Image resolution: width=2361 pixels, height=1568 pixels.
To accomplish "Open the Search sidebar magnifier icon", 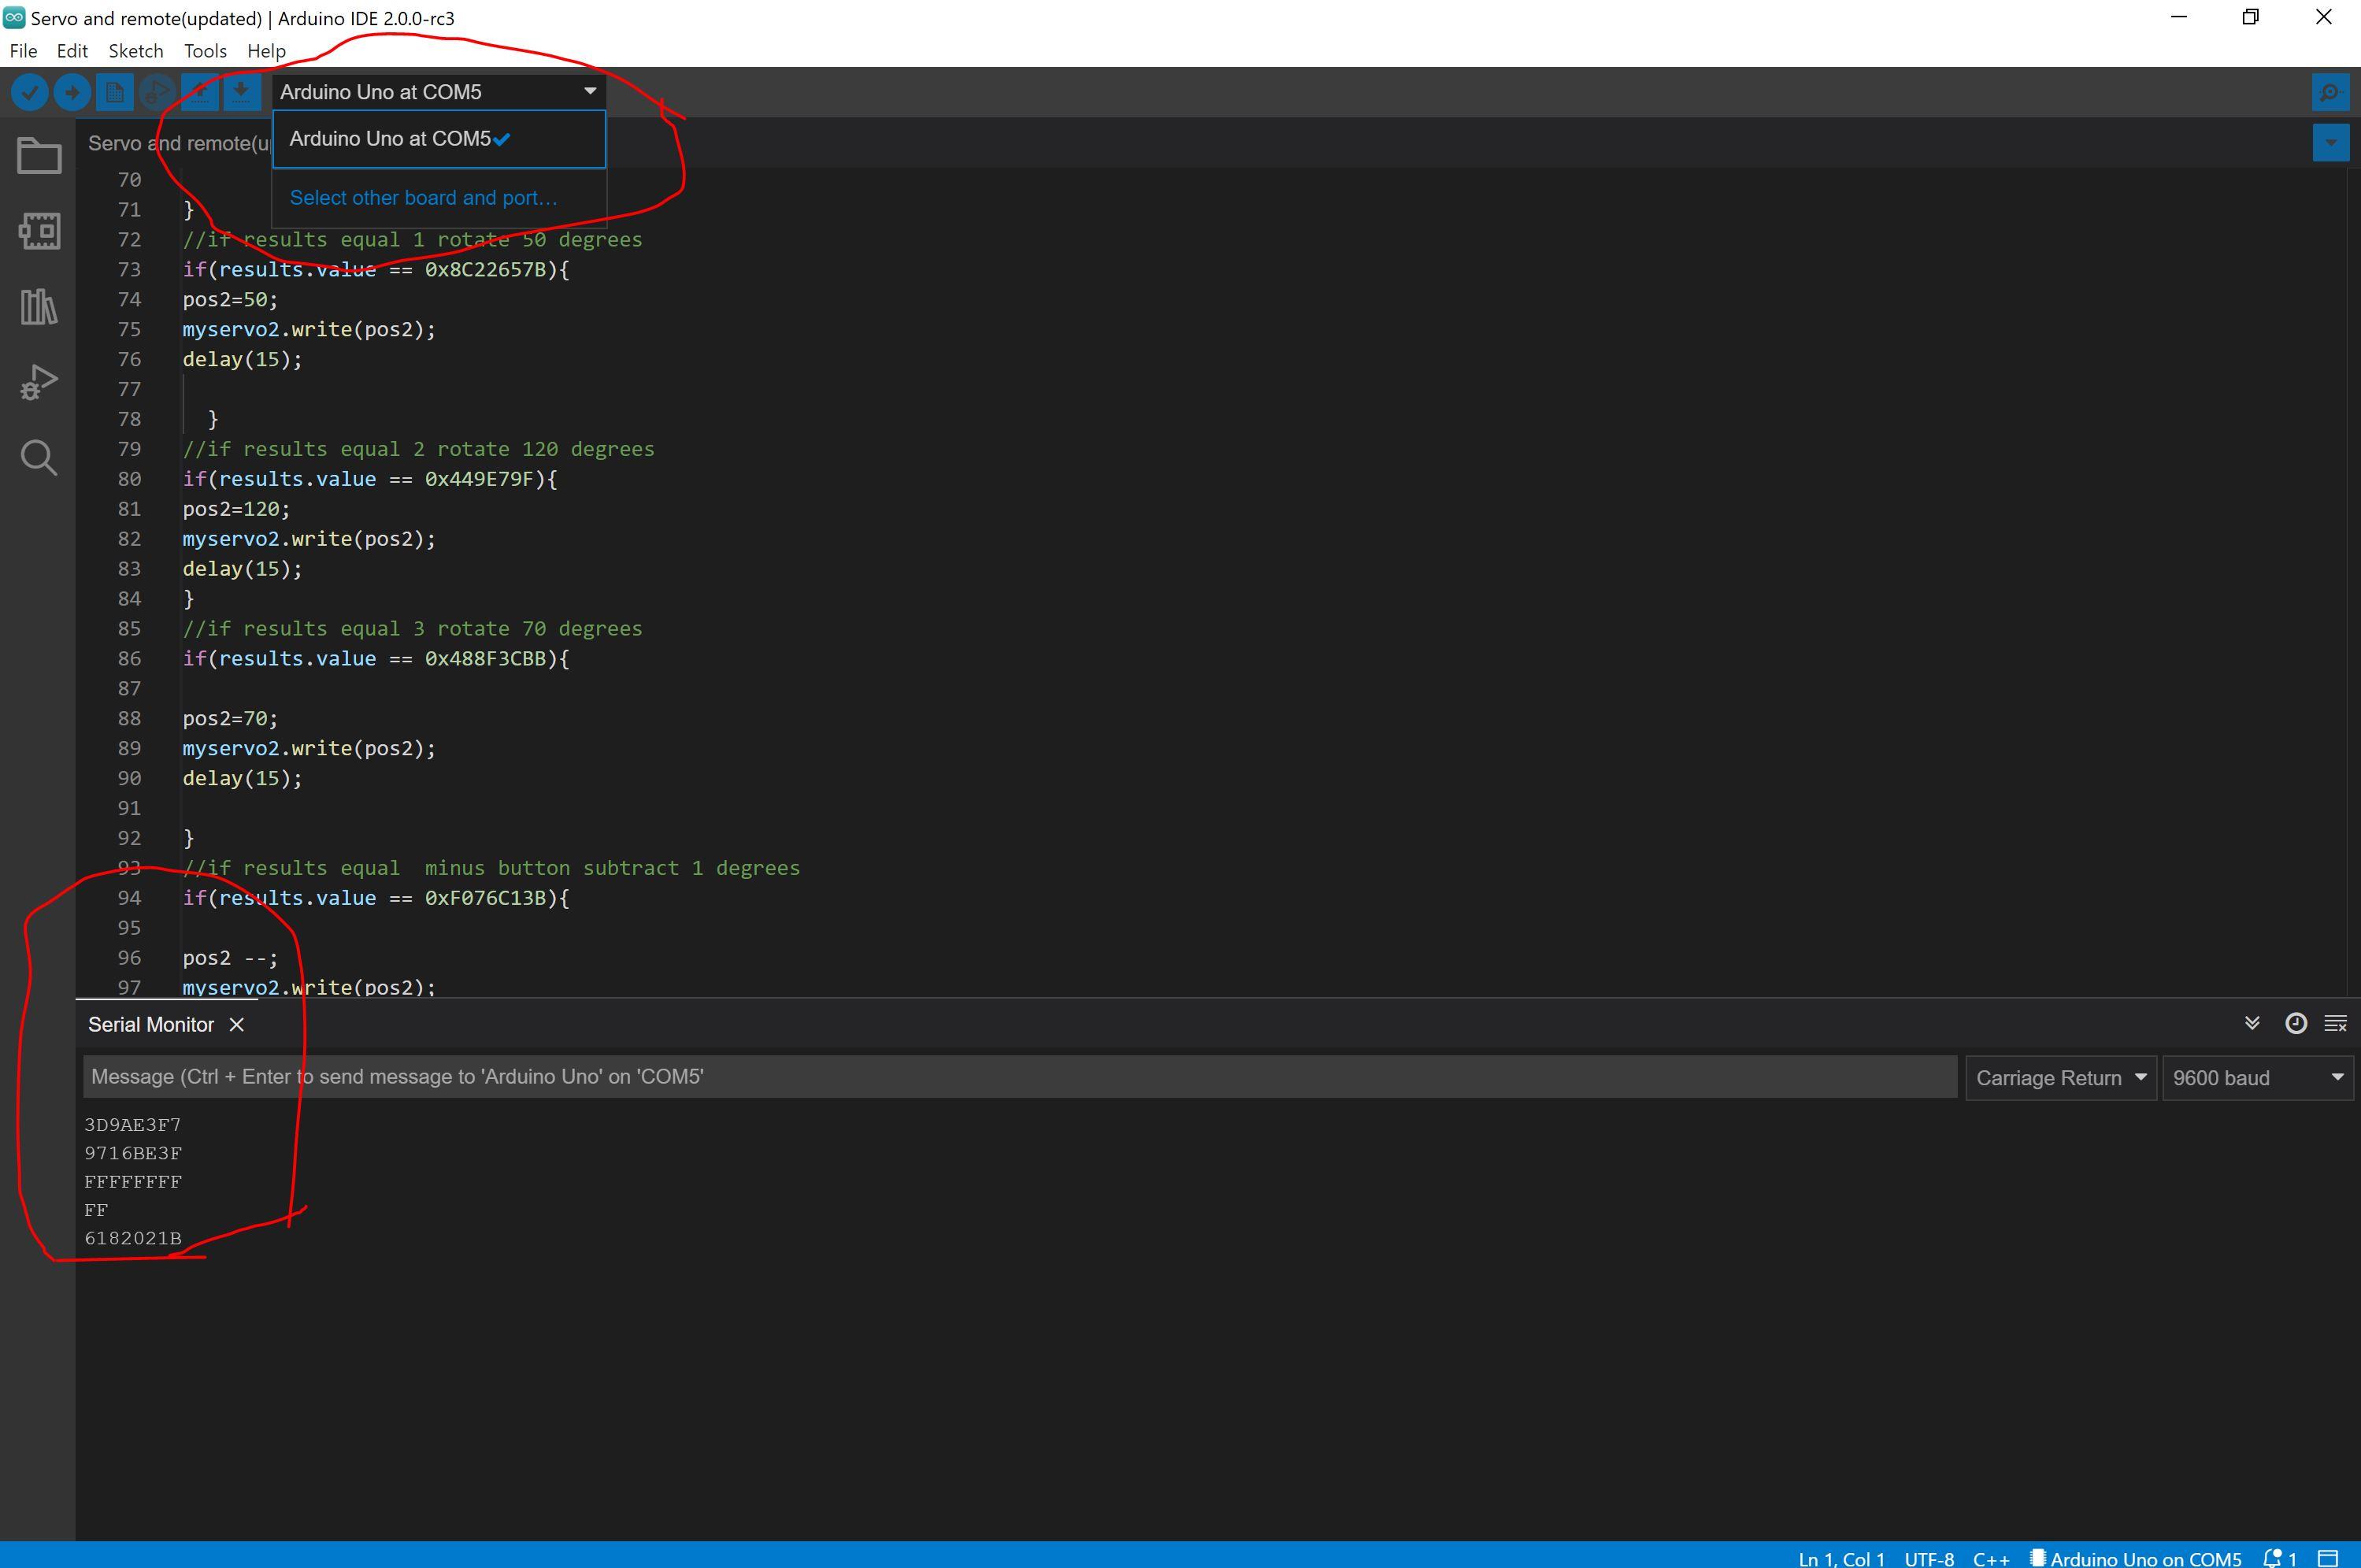I will pyautogui.click(x=39, y=458).
